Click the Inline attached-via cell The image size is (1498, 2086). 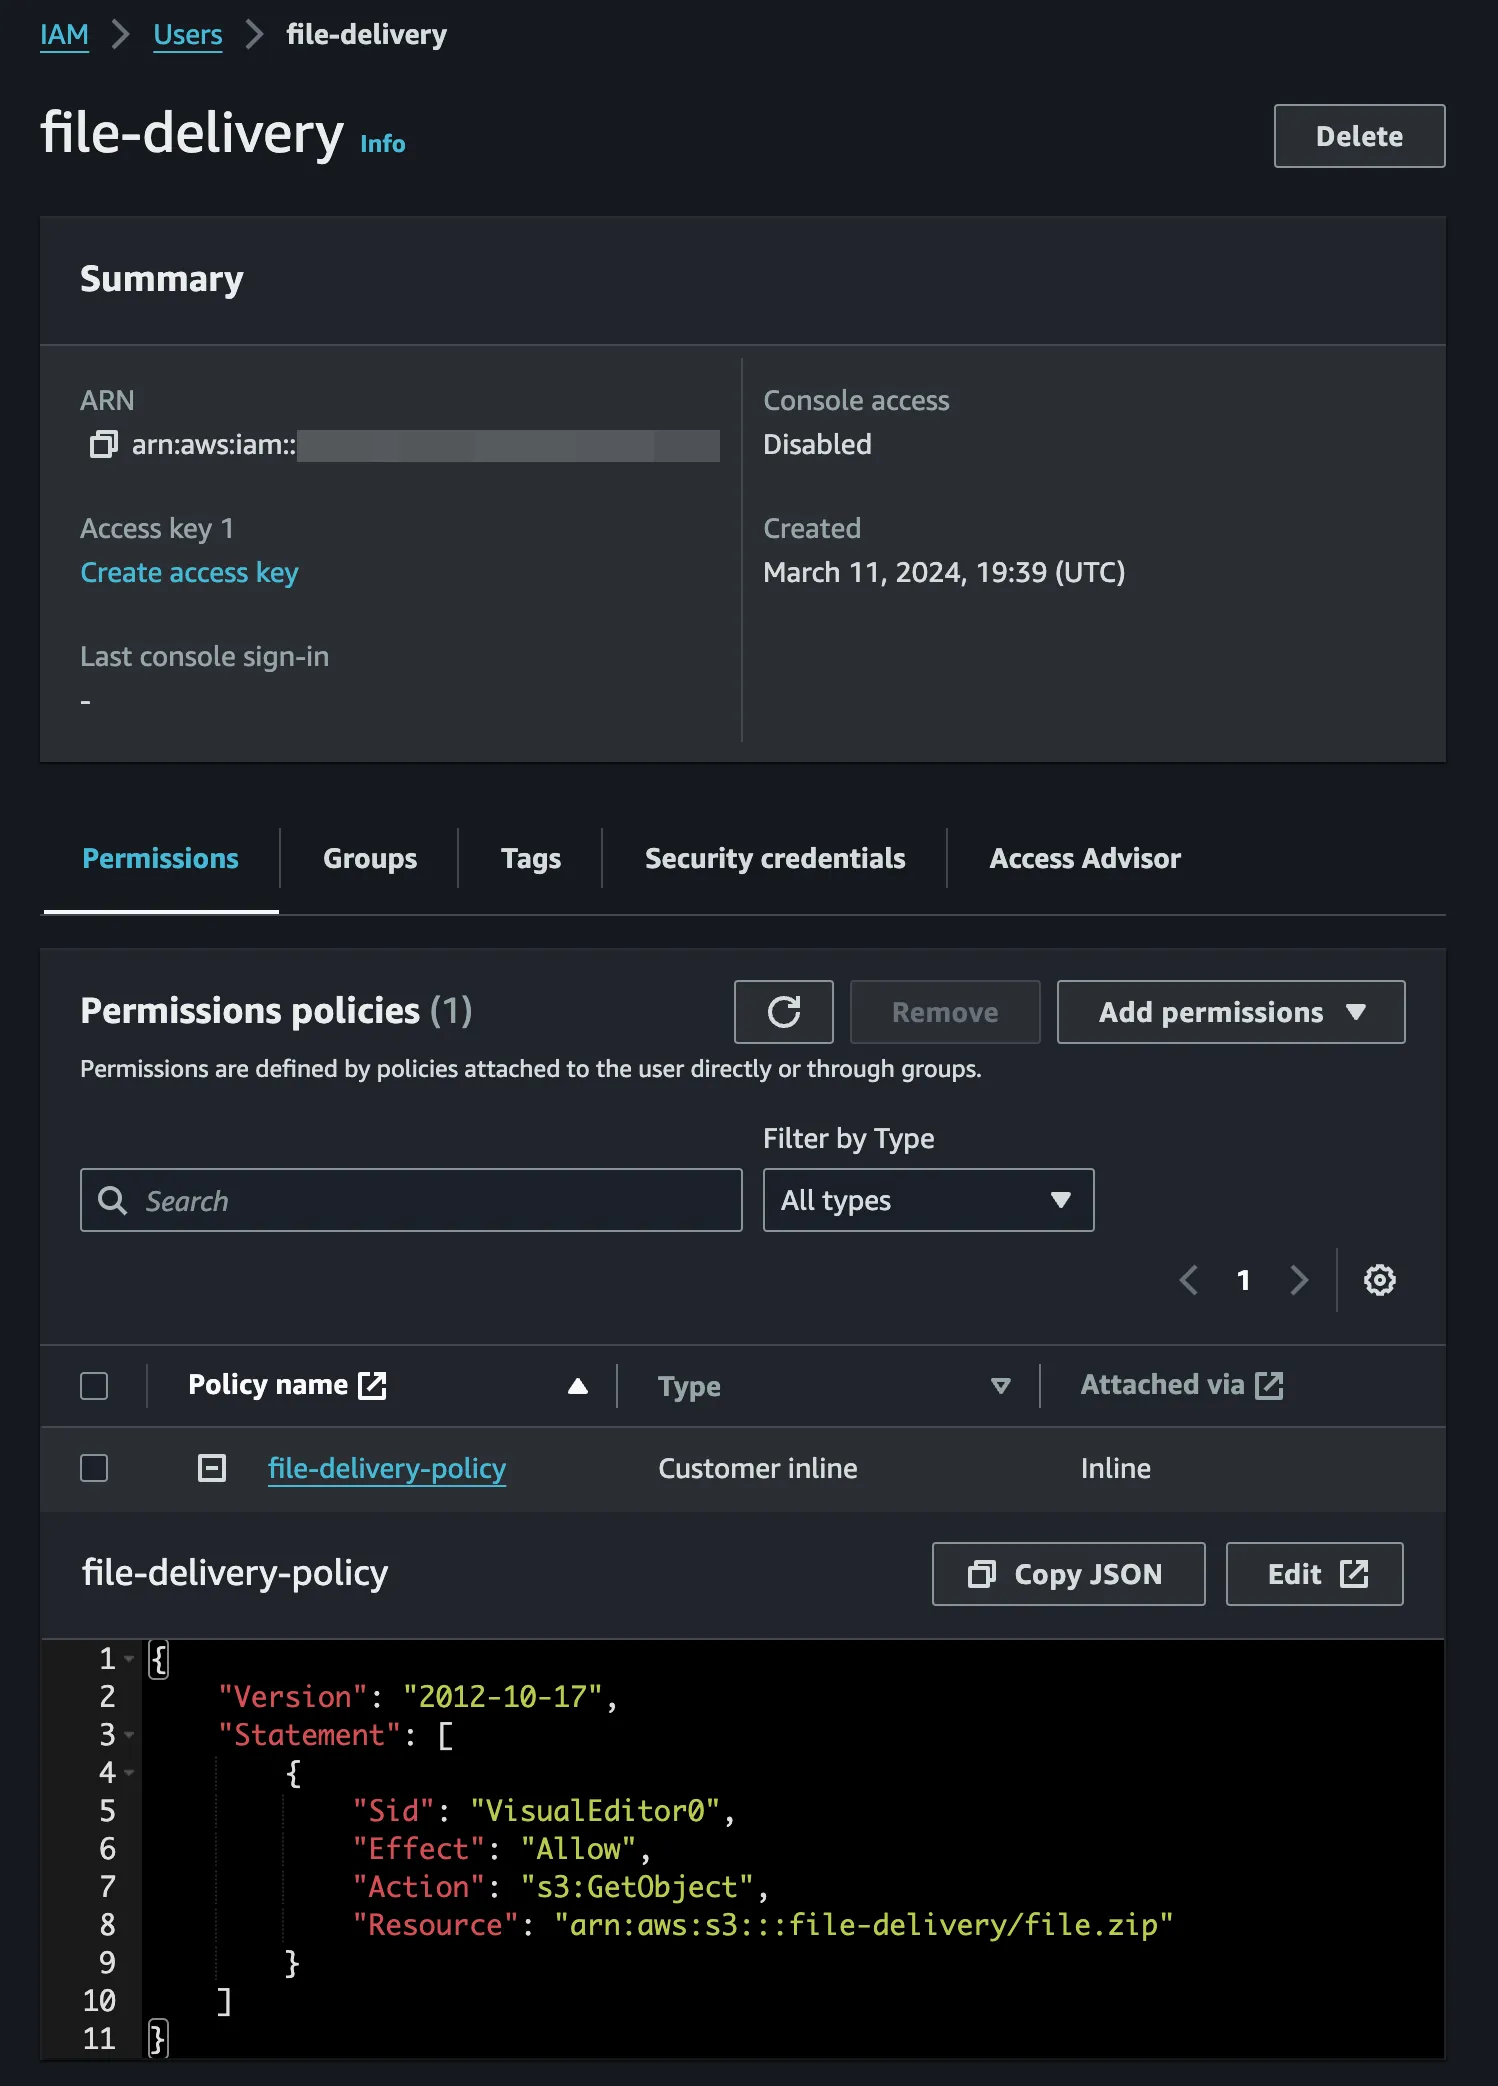[1116, 1468]
